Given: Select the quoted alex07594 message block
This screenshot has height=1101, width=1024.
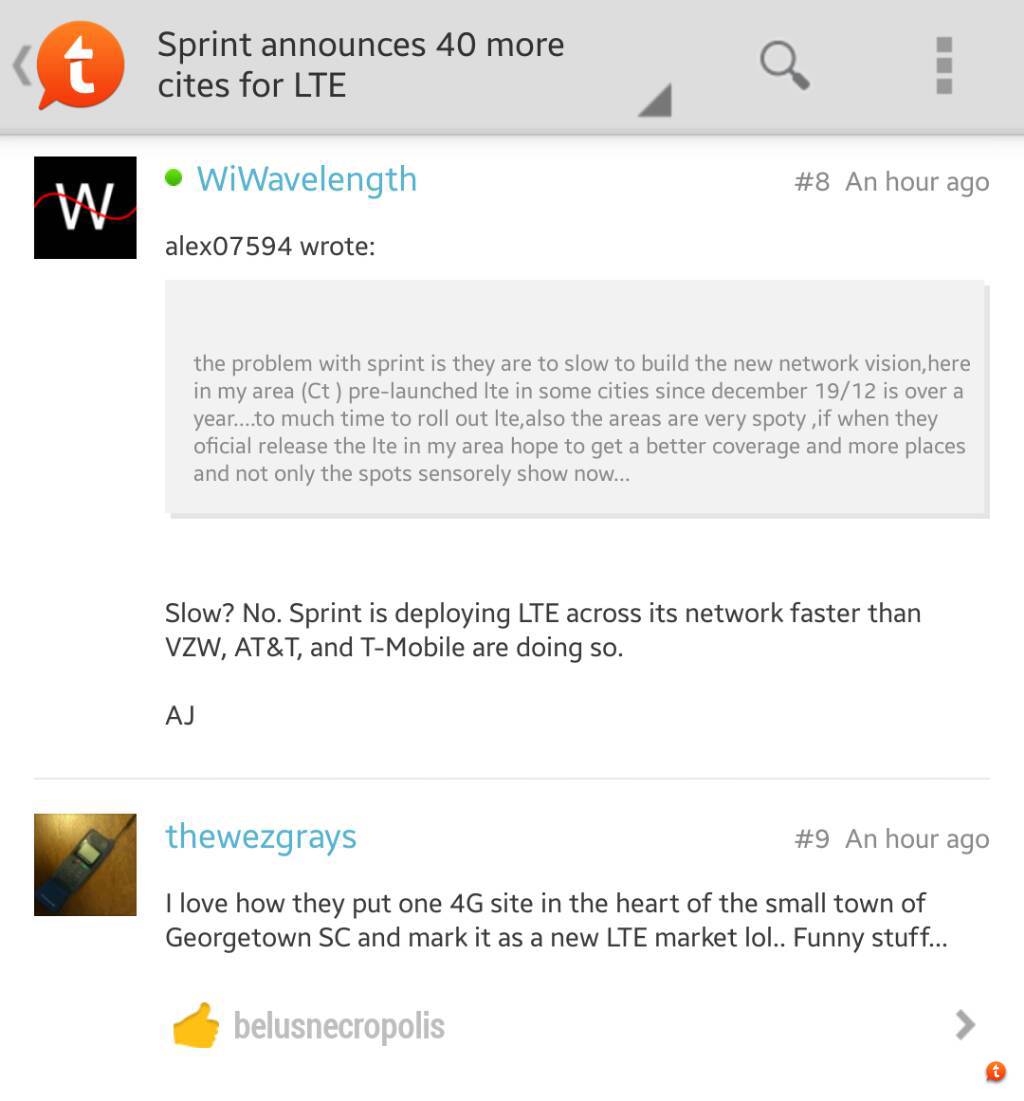Looking at the screenshot, I should coord(577,398).
